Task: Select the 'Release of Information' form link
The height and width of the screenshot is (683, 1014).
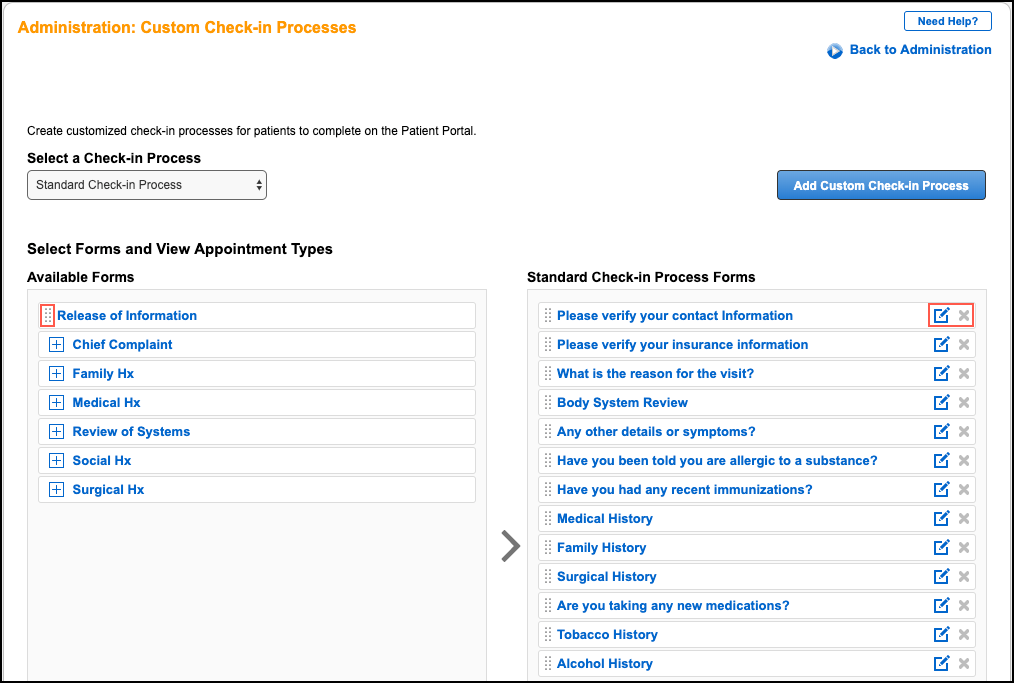Action: point(127,315)
